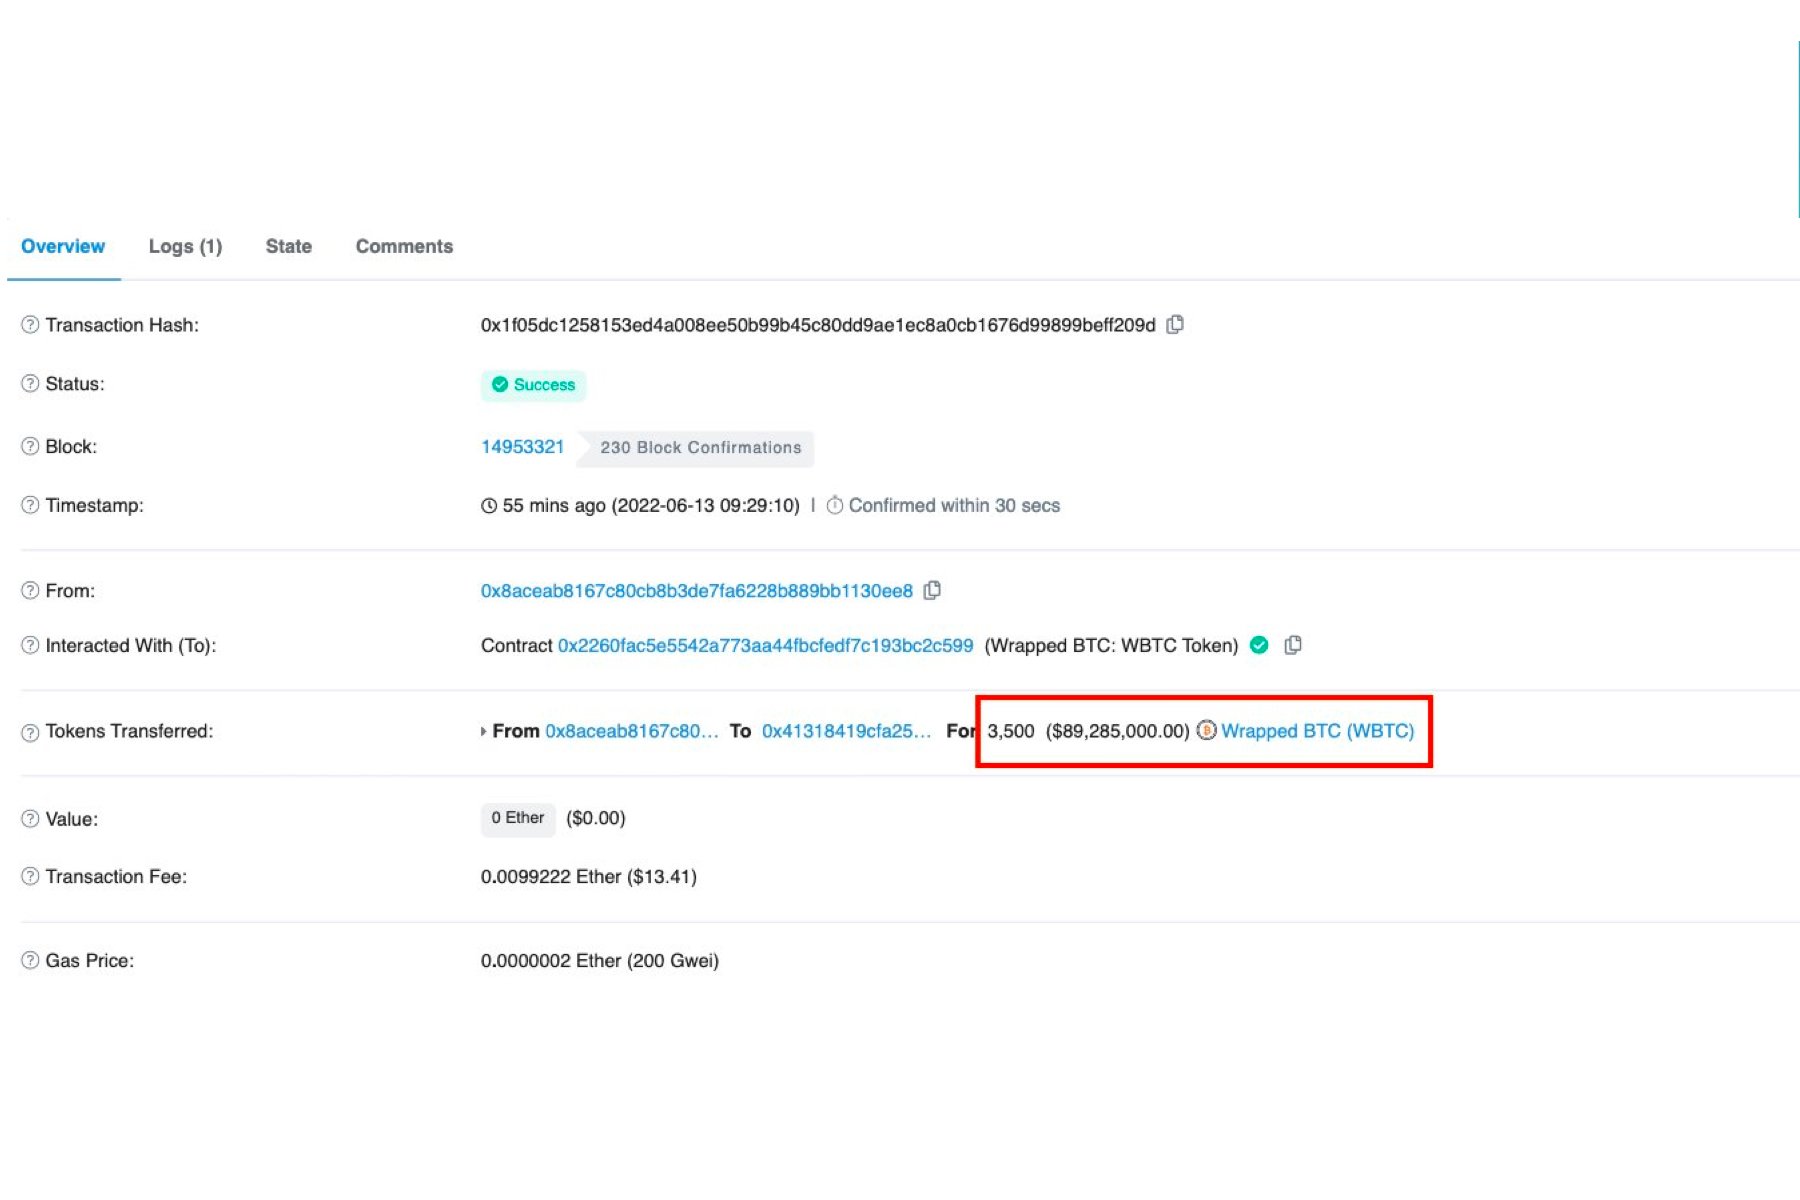Viewport: 1800px width, 1200px height.
Task: Click the Success status badge
Action: [x=533, y=385]
